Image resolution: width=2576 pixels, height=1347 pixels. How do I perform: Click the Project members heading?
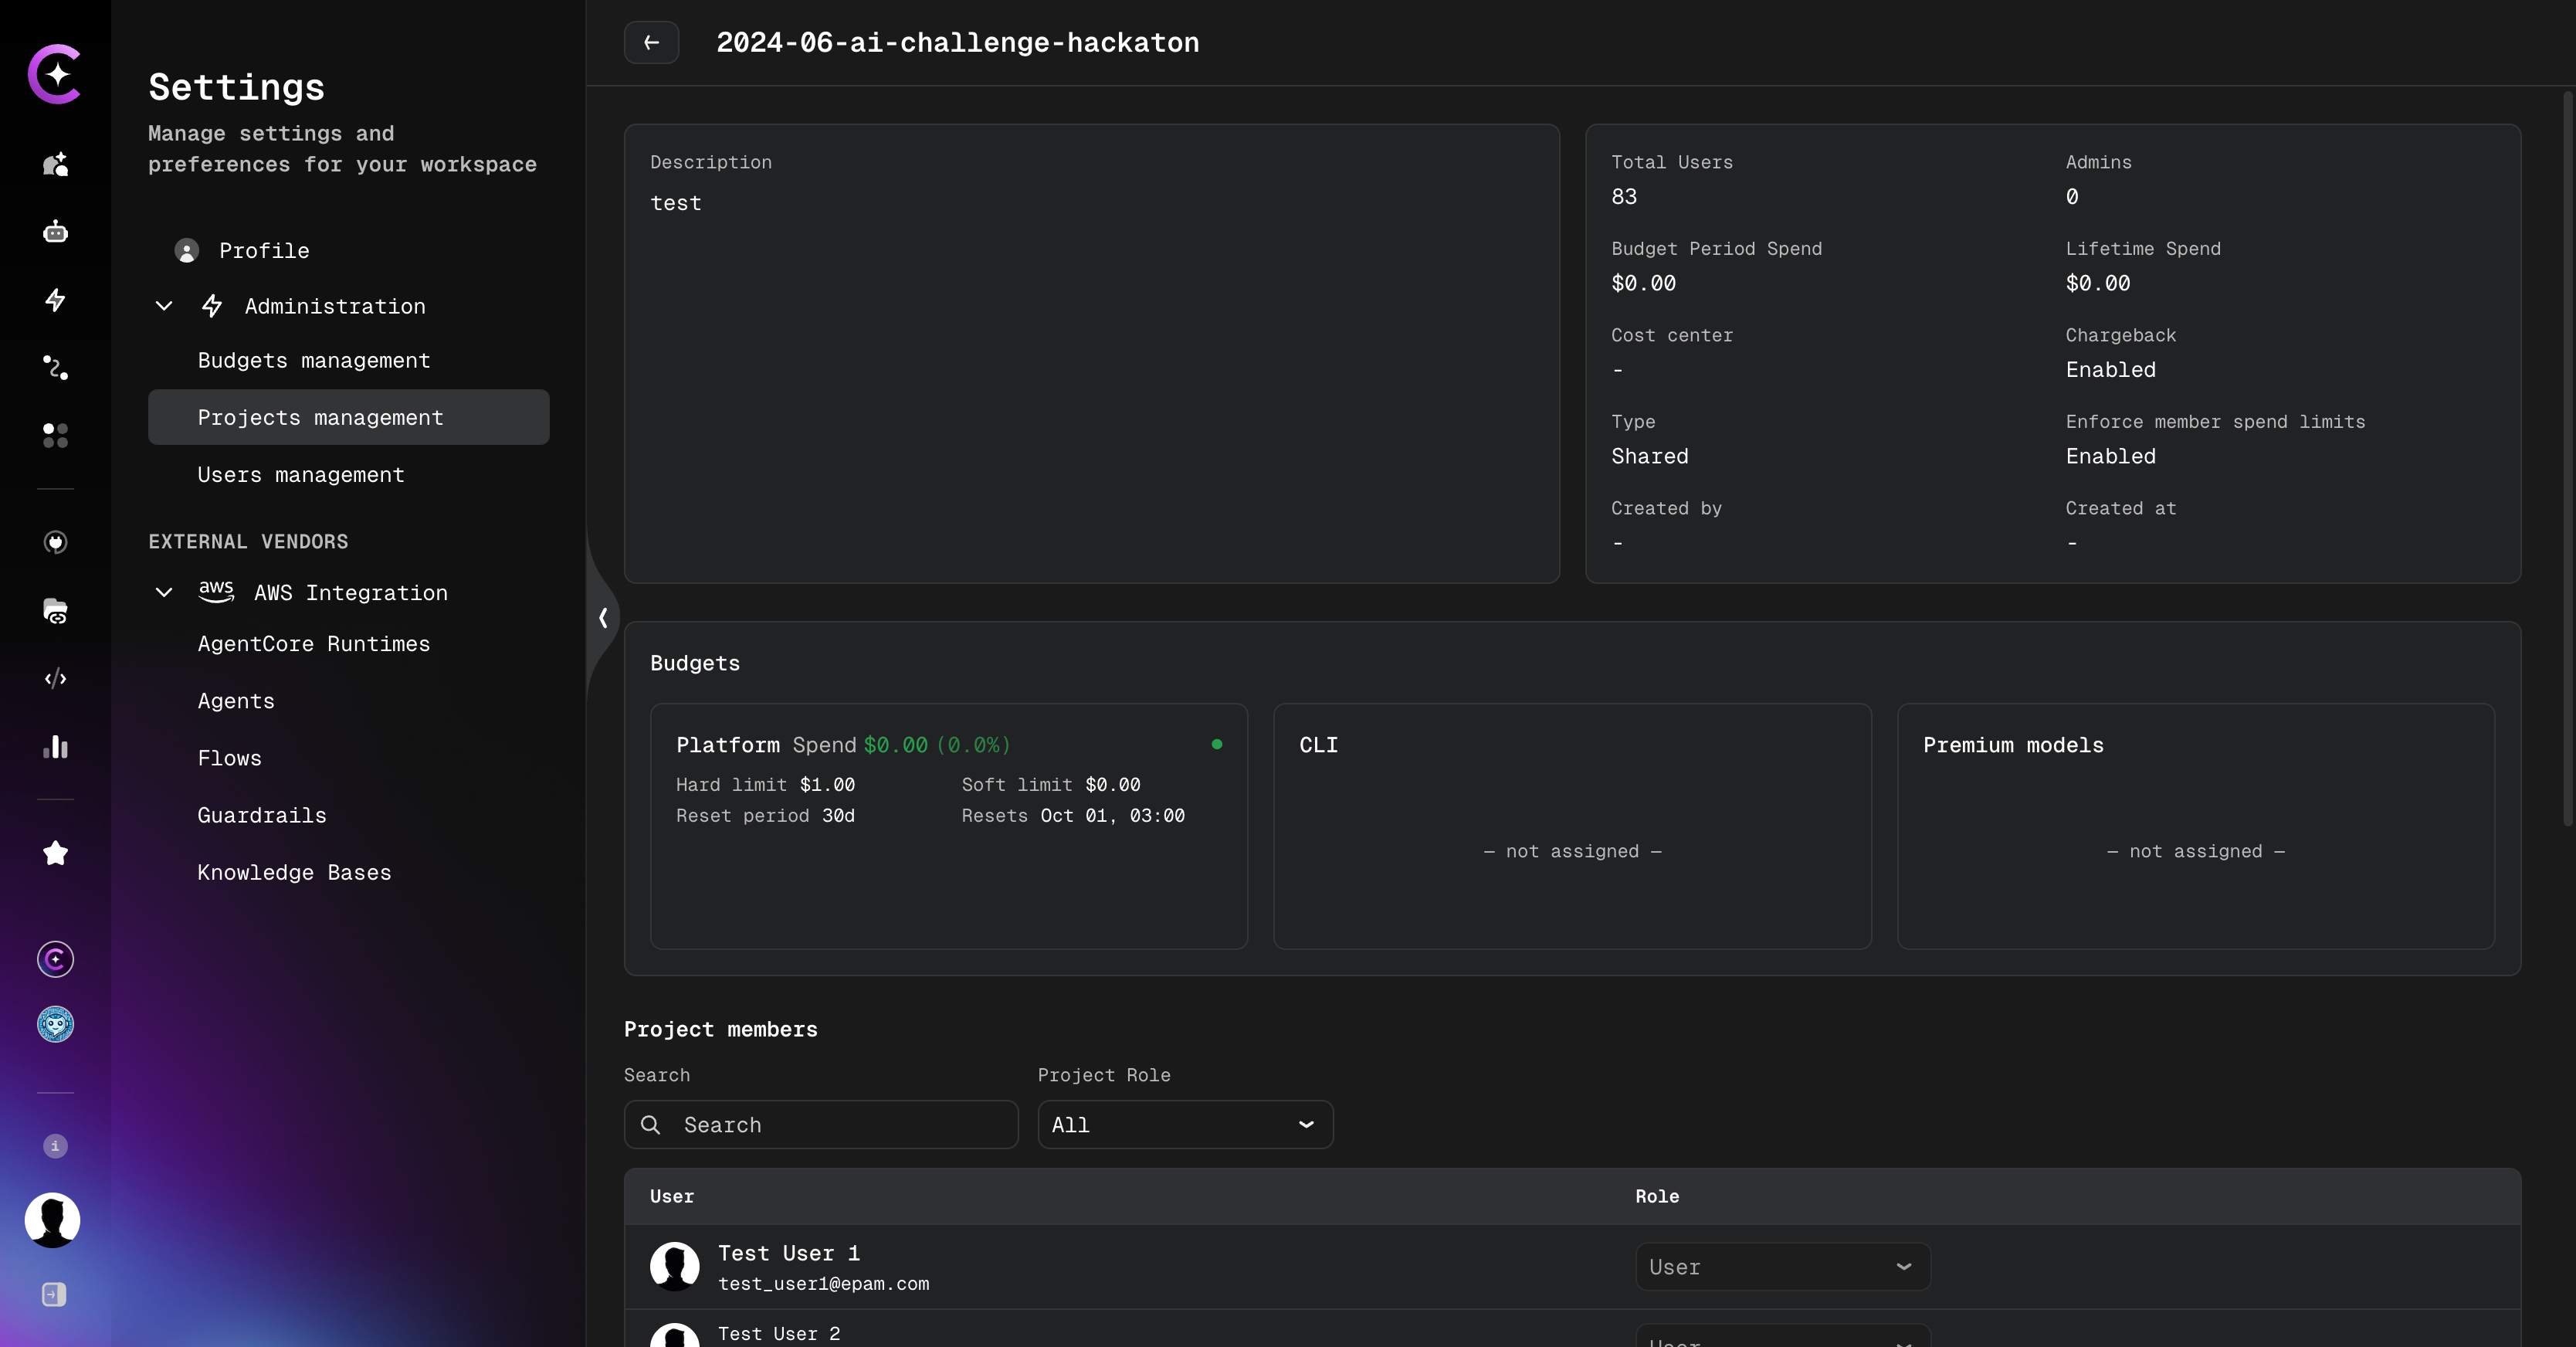(721, 1030)
